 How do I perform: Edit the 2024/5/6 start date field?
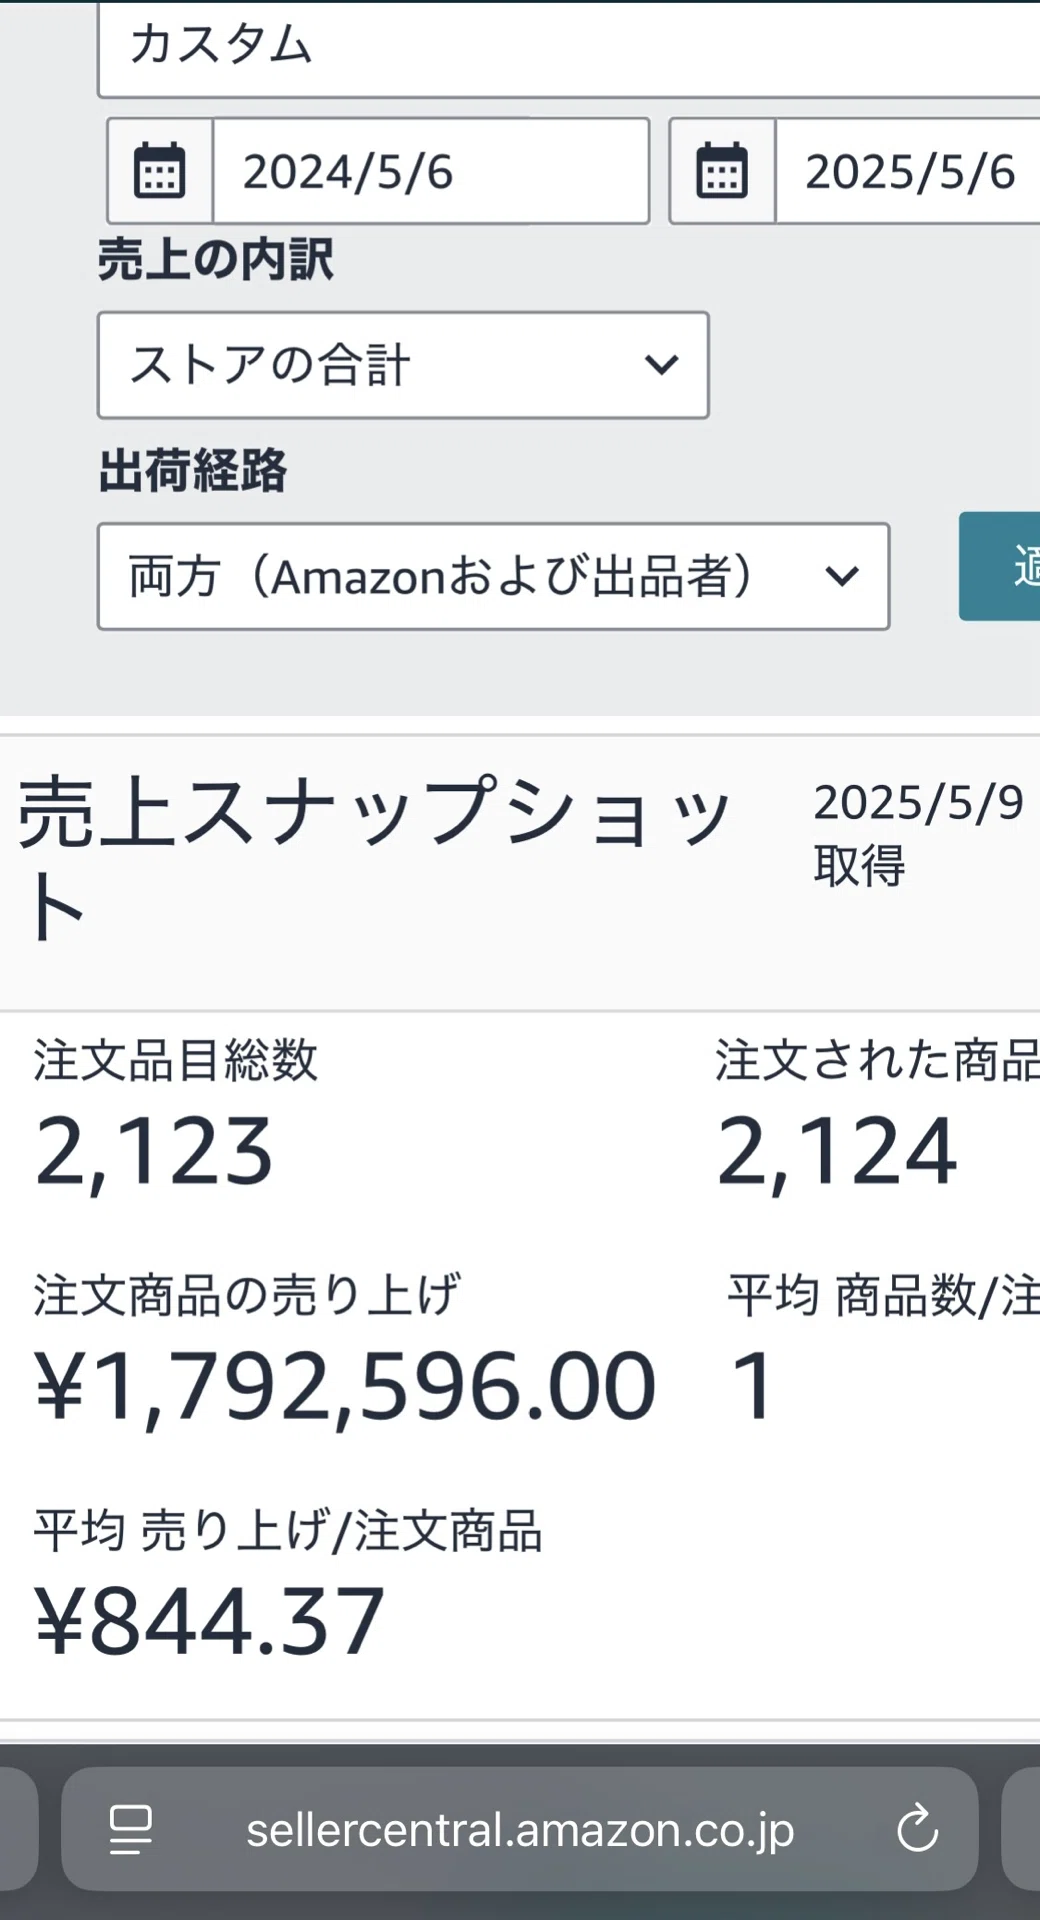coord(431,171)
